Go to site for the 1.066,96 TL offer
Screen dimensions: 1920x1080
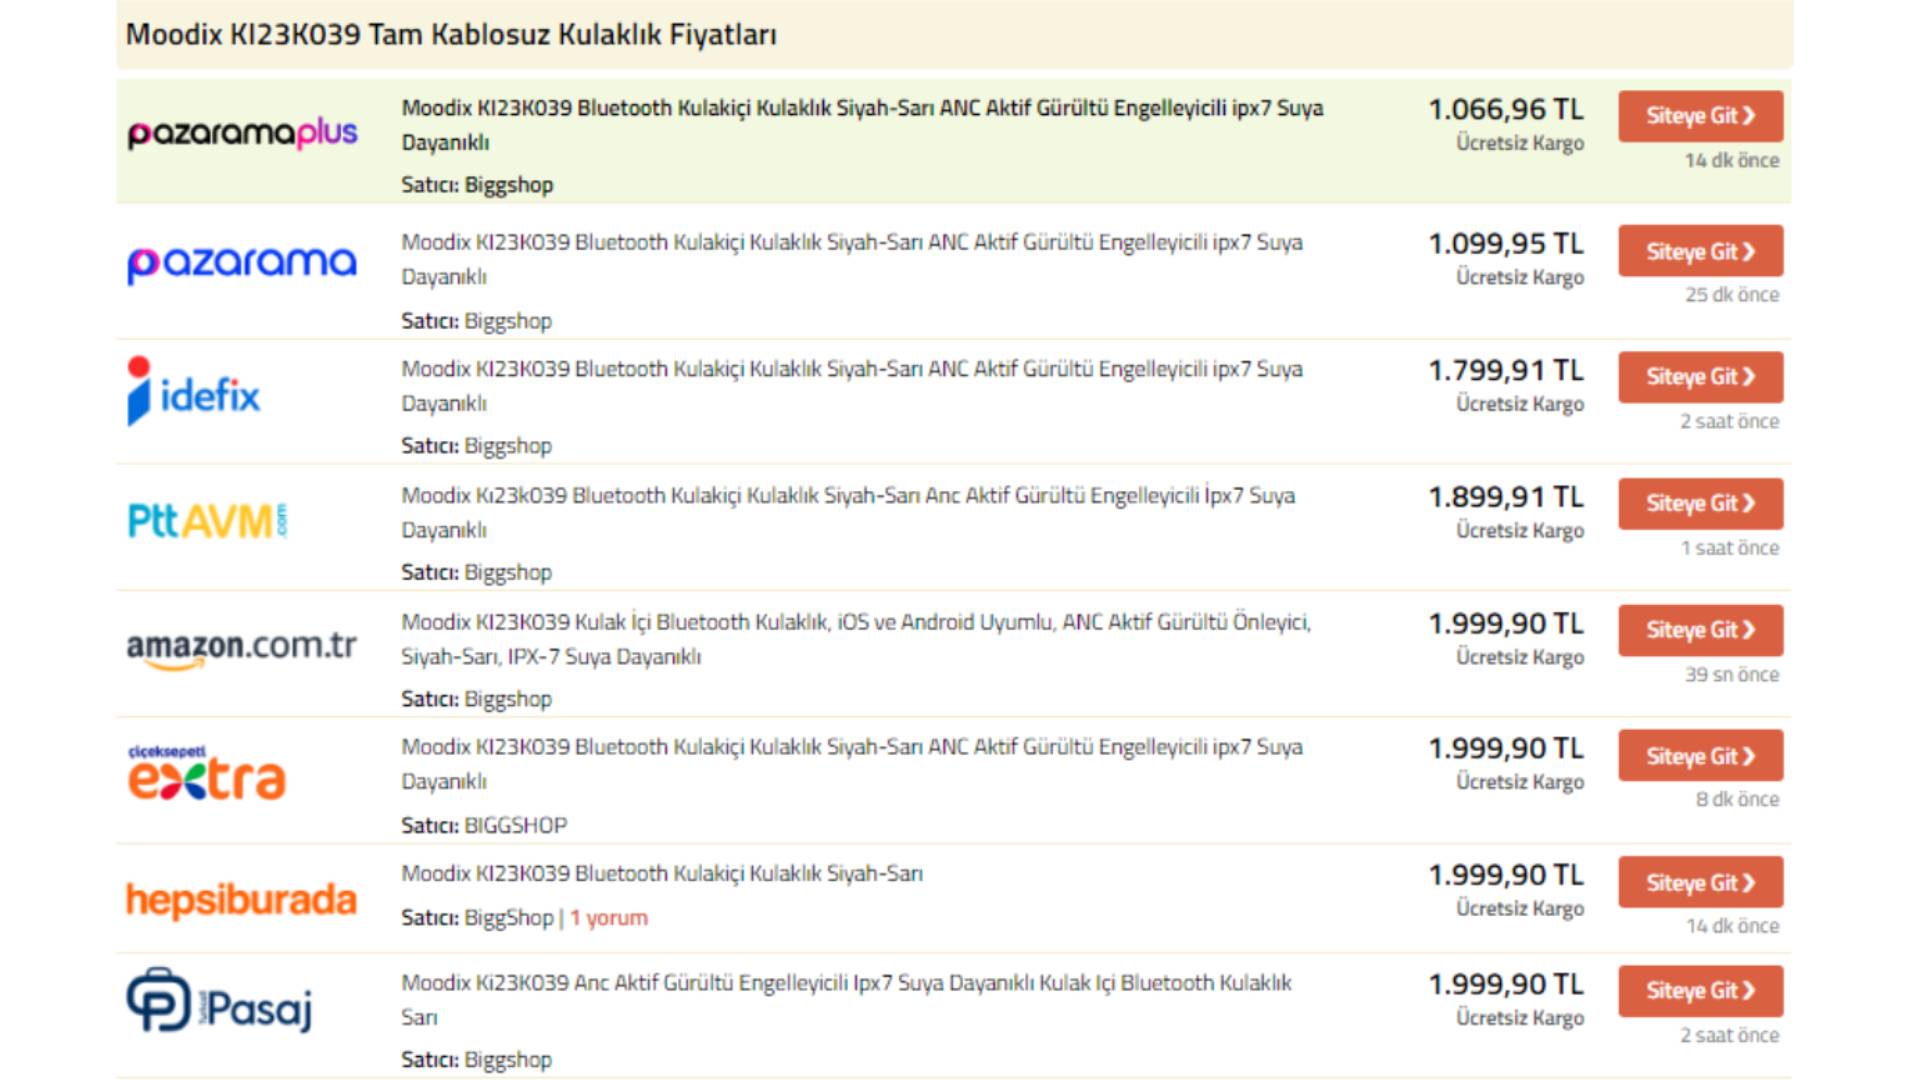point(1700,116)
